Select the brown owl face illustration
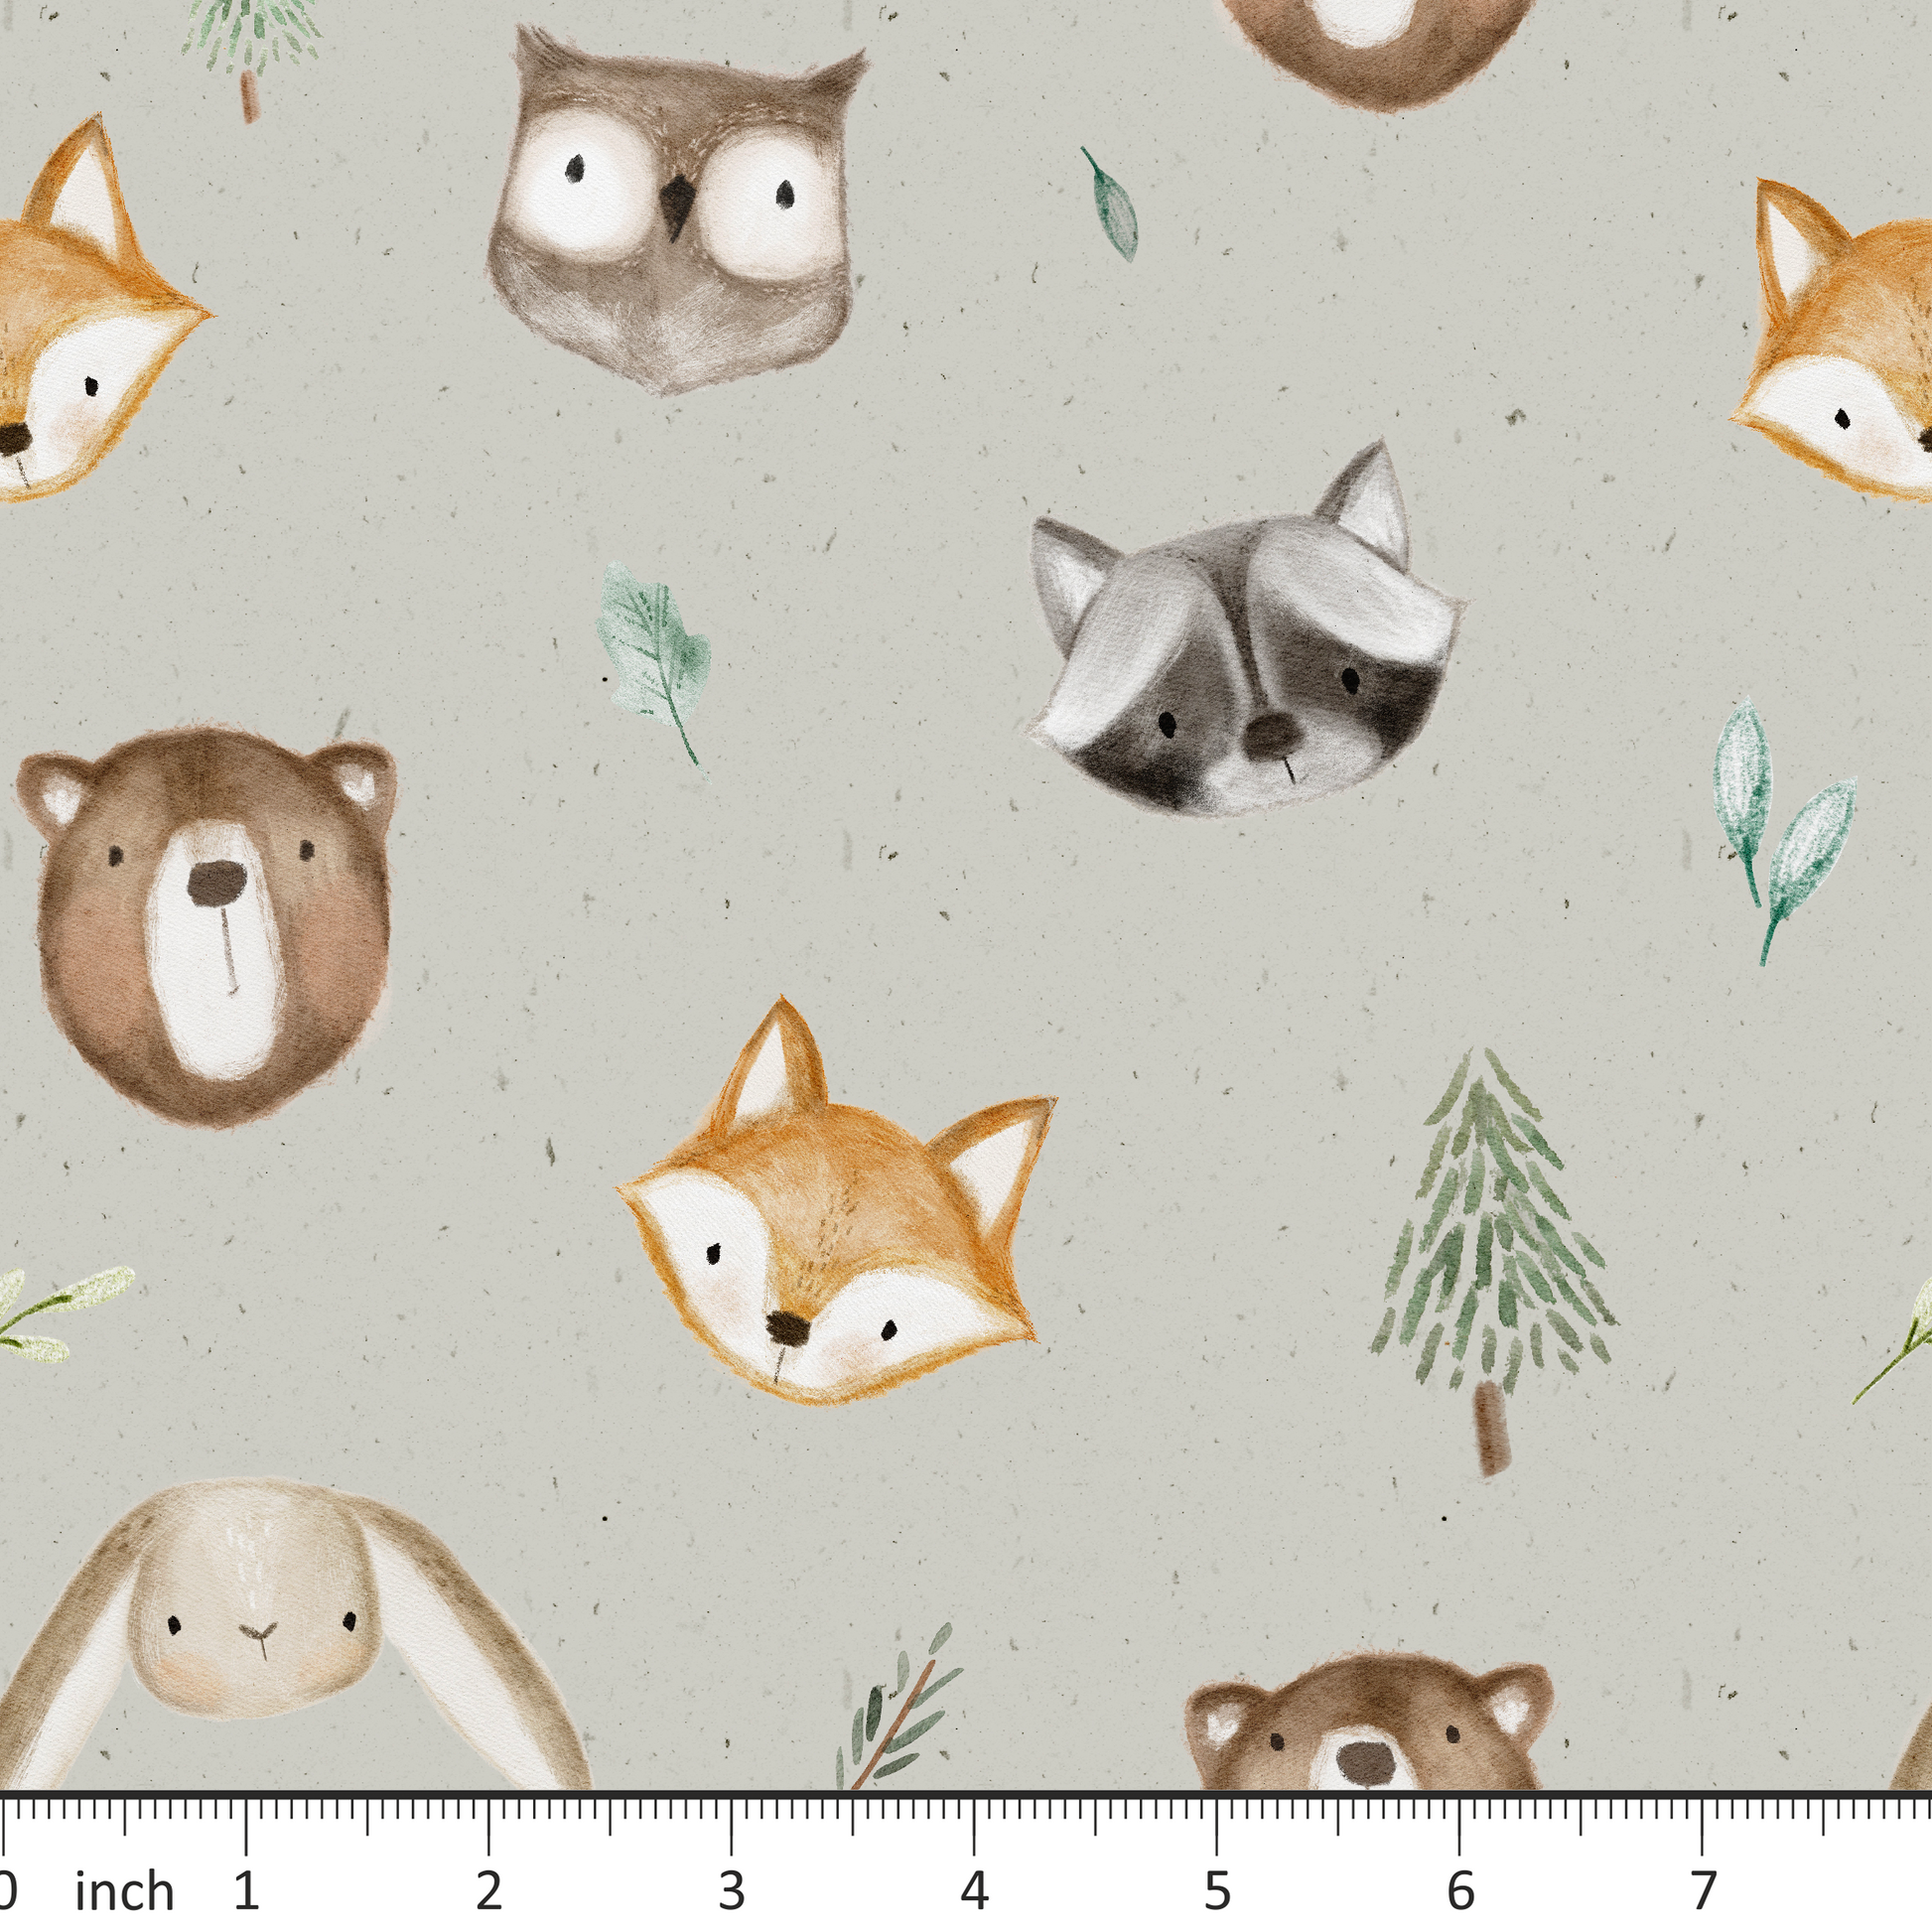Image resolution: width=1932 pixels, height=1932 pixels. point(677,210)
